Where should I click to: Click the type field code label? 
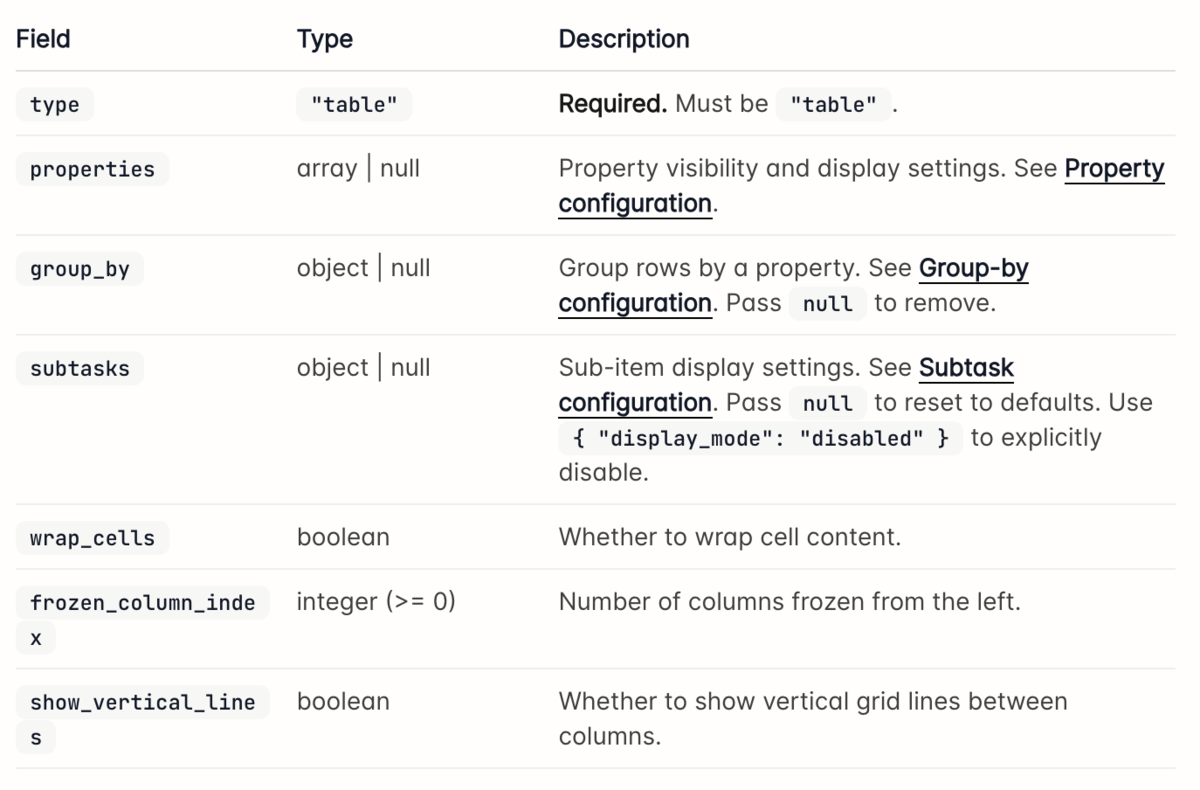pyautogui.click(x=55, y=104)
